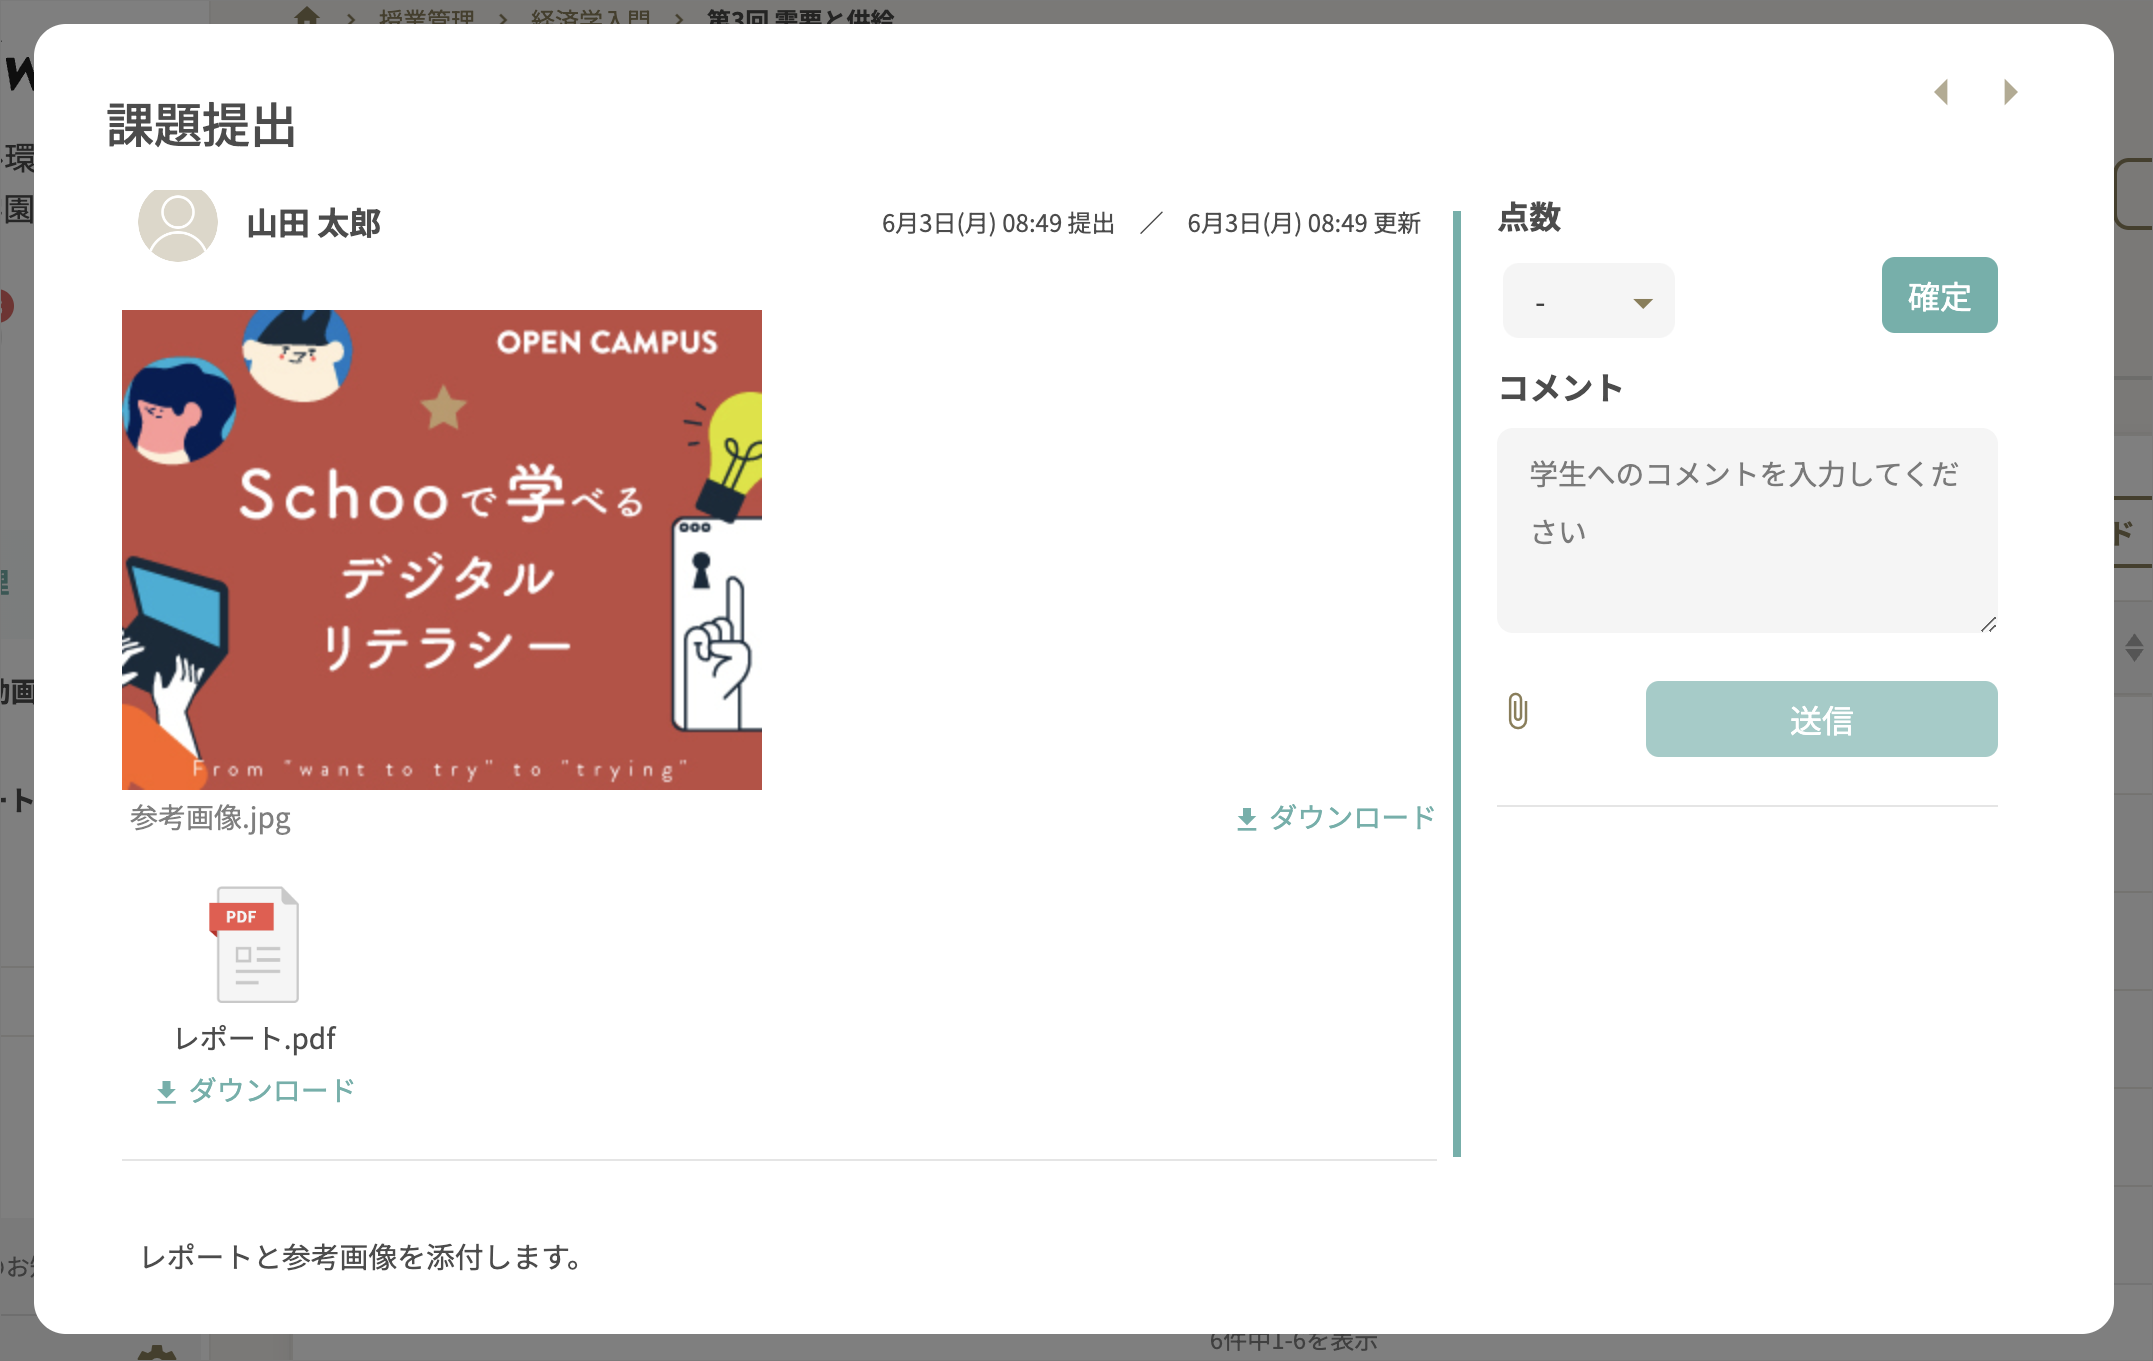Click the レポート.pdf file name
This screenshot has width=2153, height=1361.
point(256,1038)
